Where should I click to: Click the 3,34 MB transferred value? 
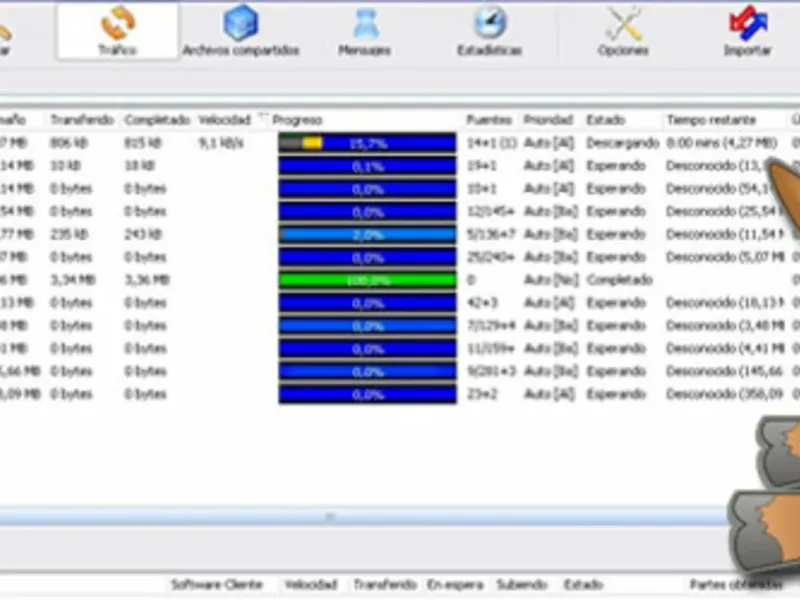pos(73,280)
